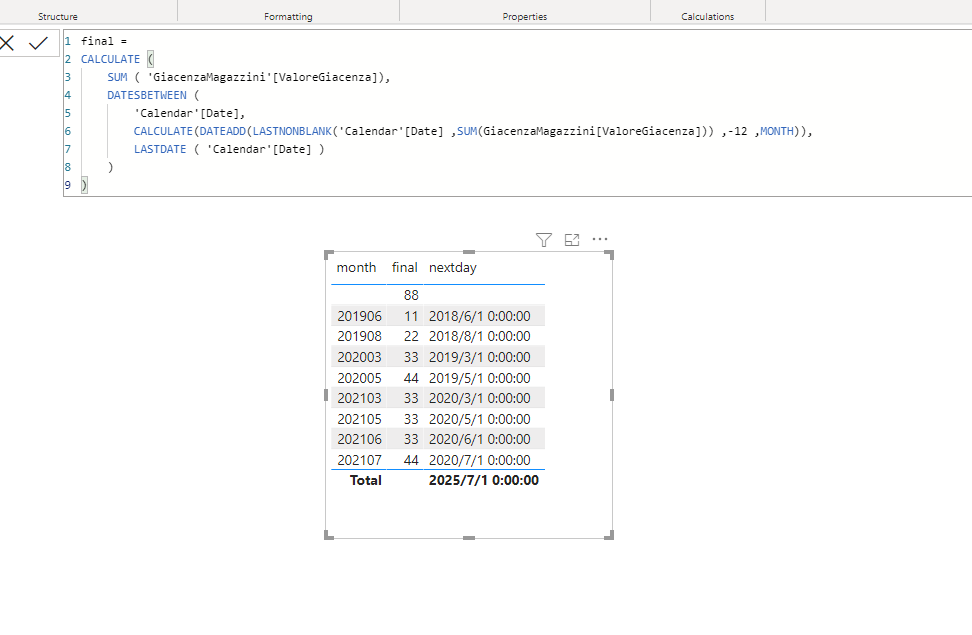Screen dimensions: 972x635
Task: Click the LASTDATE function in the formula
Action: 160,149
